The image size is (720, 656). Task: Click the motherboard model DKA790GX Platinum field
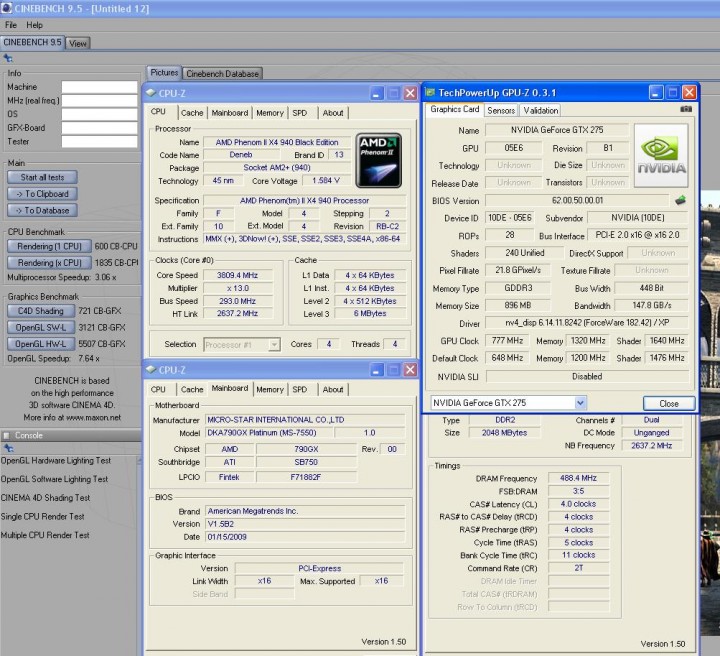click(x=268, y=432)
